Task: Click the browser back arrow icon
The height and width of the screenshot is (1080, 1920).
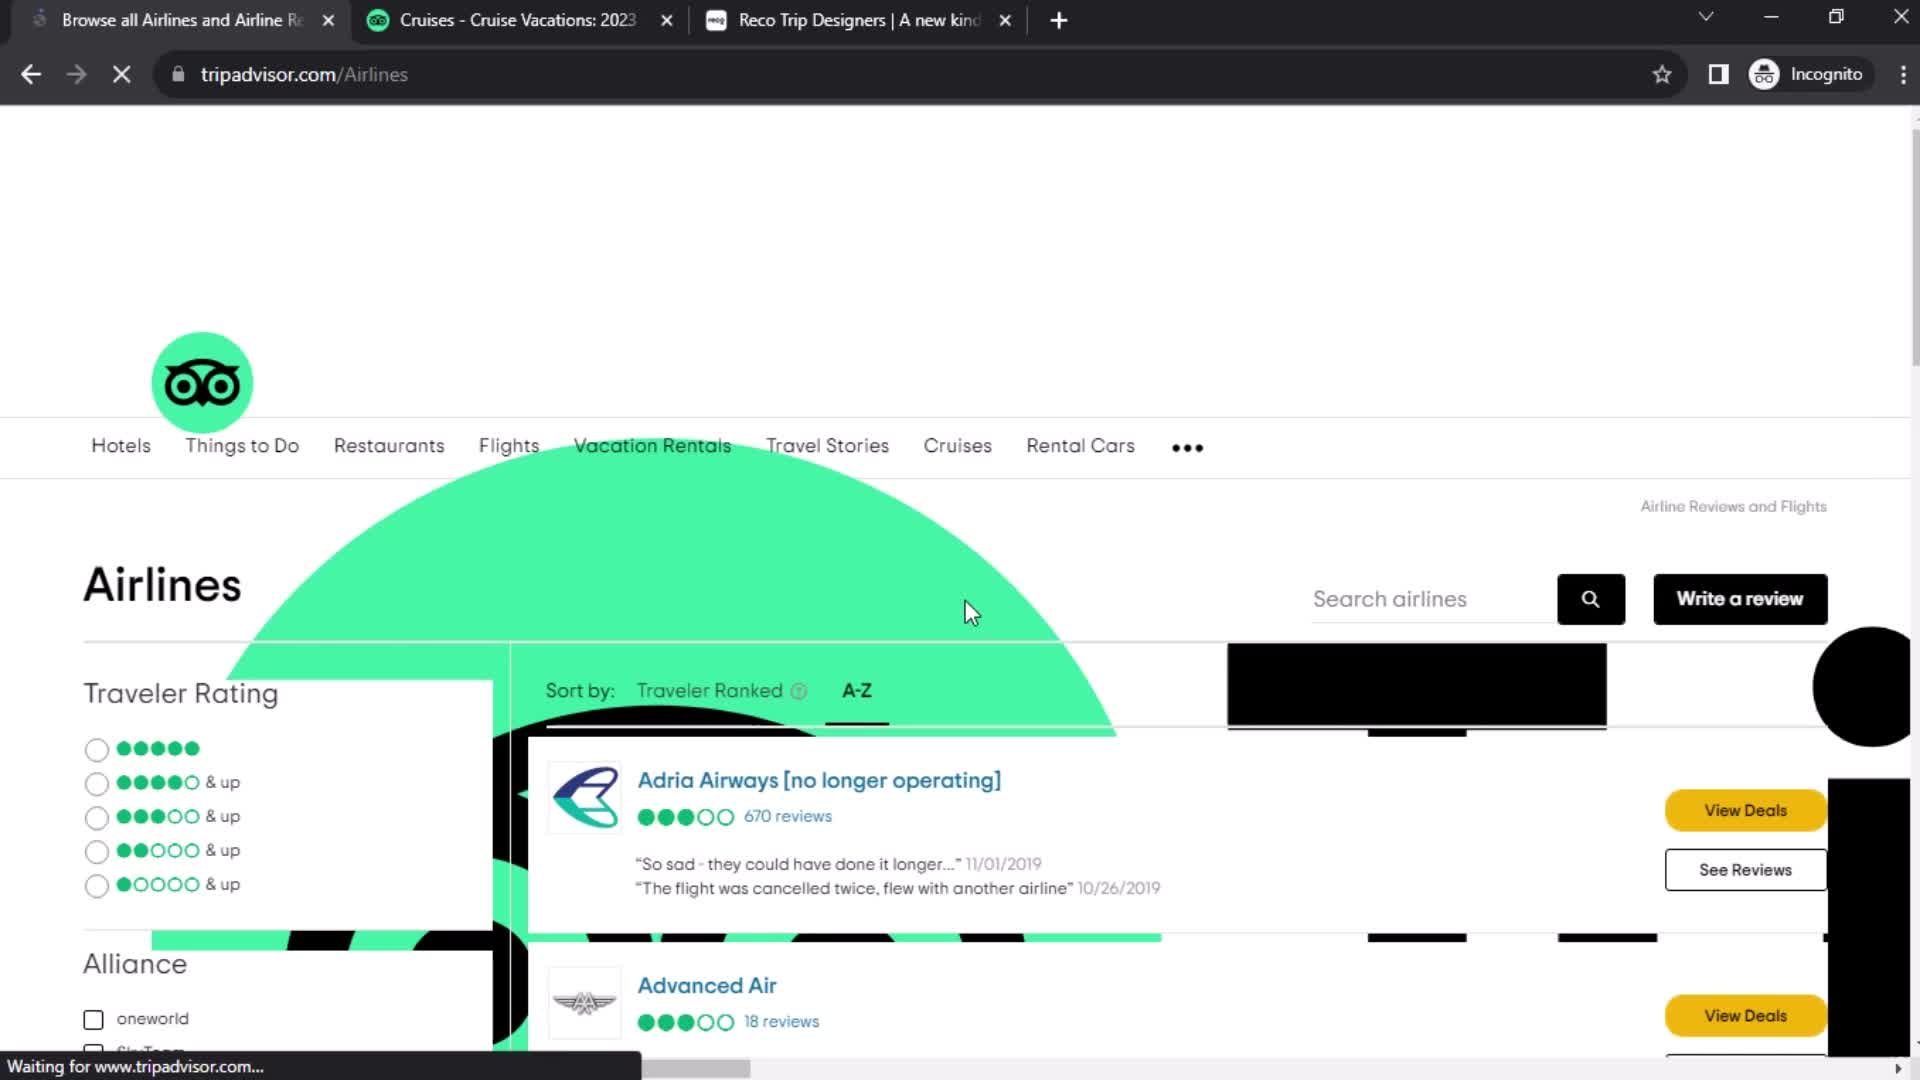Action: pos(32,74)
